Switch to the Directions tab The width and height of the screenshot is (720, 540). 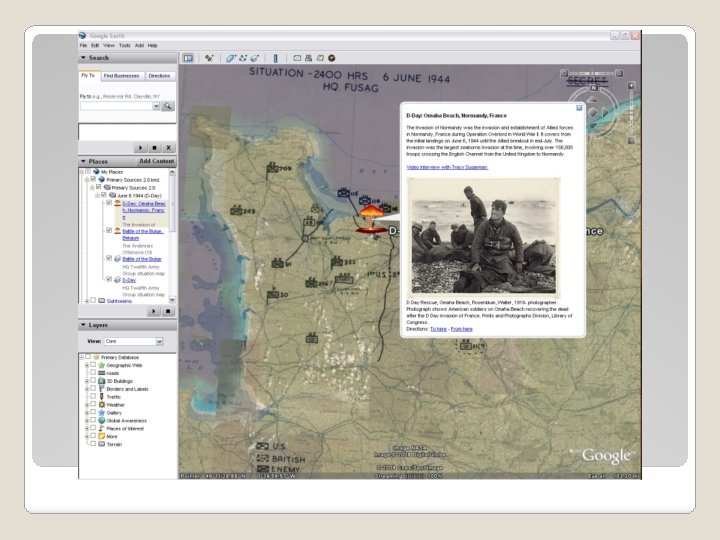pos(159,76)
